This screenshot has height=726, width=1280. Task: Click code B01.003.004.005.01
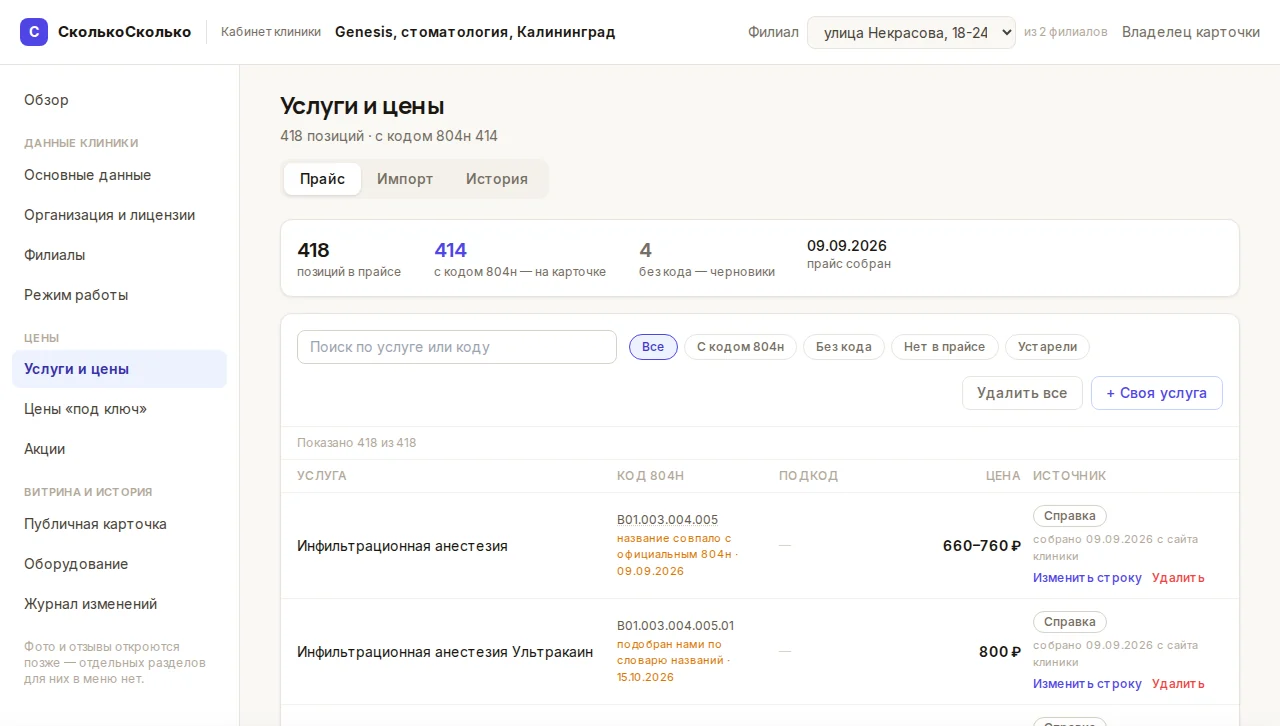(676, 626)
